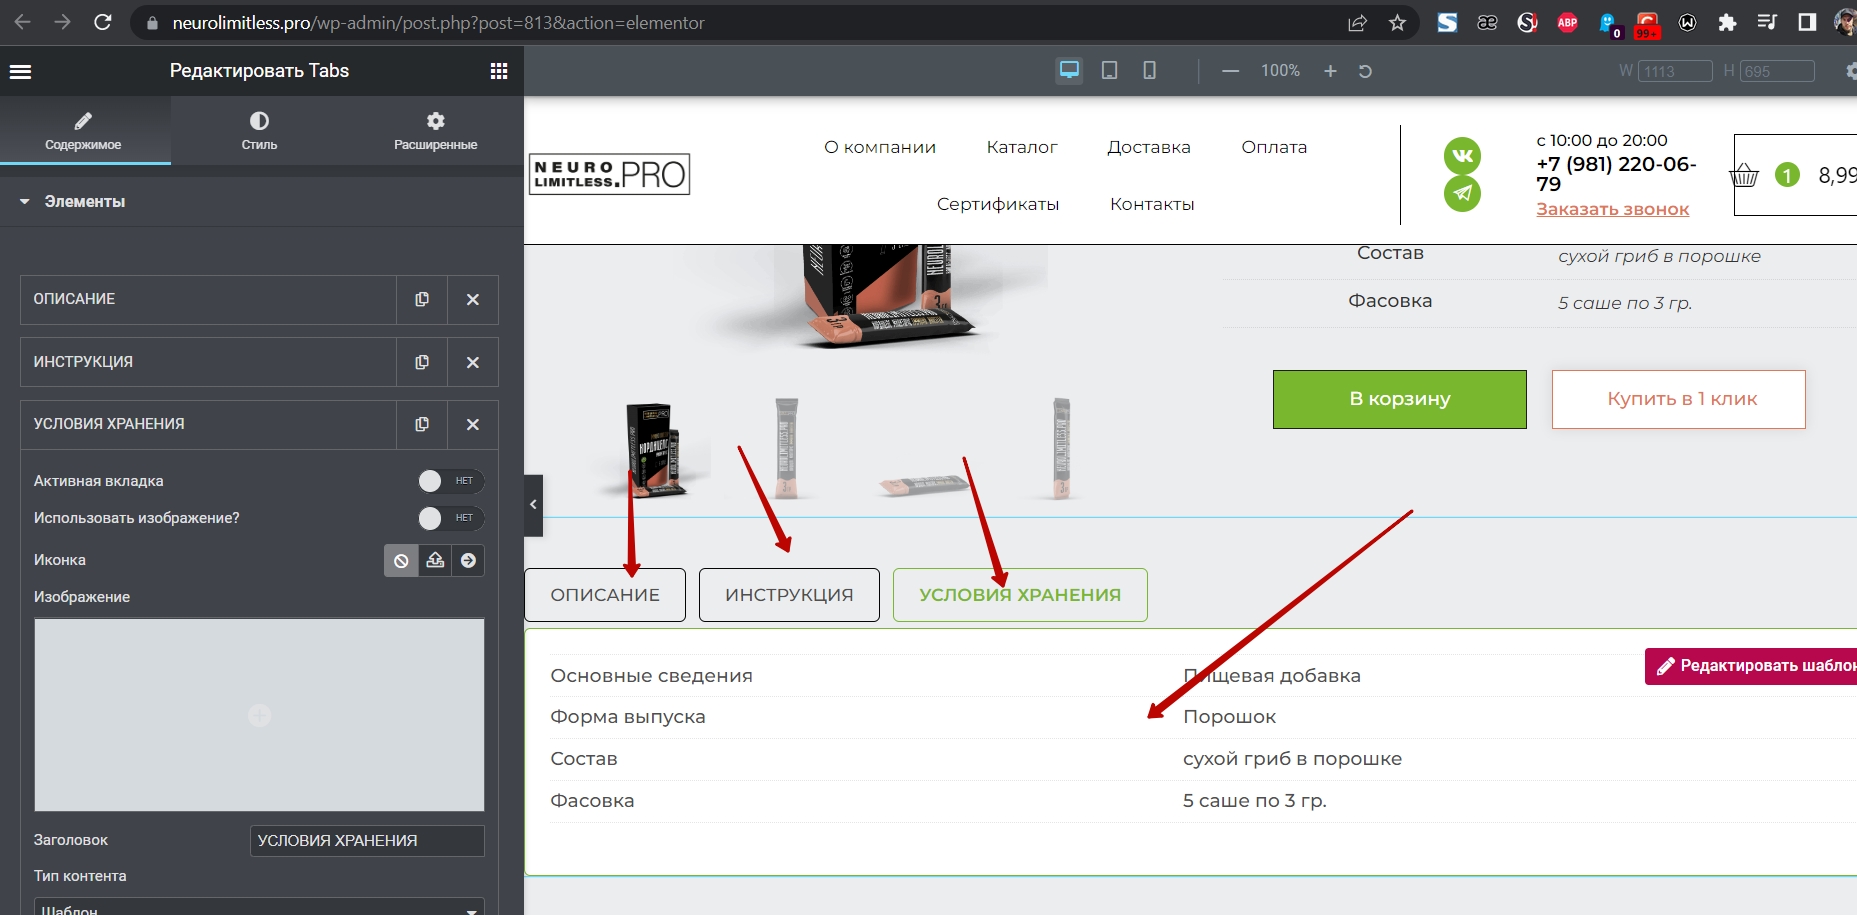Reset zoom level to default
The height and width of the screenshot is (915, 1857).
pos(1365,71)
